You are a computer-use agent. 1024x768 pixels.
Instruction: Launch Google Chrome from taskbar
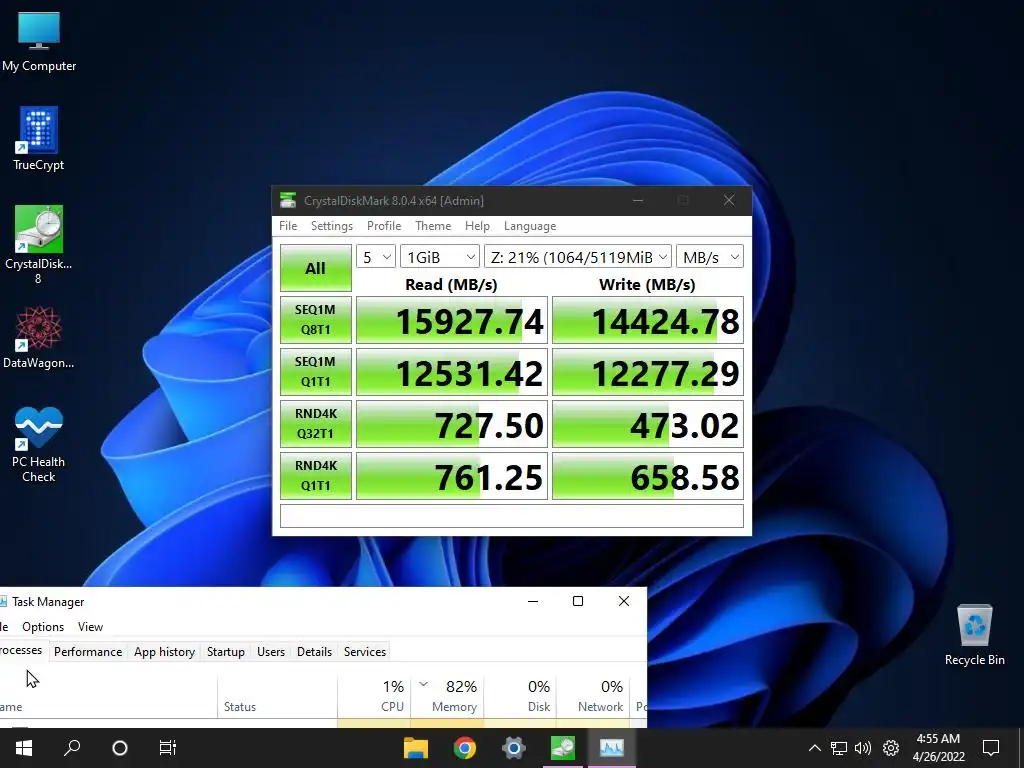tap(464, 748)
